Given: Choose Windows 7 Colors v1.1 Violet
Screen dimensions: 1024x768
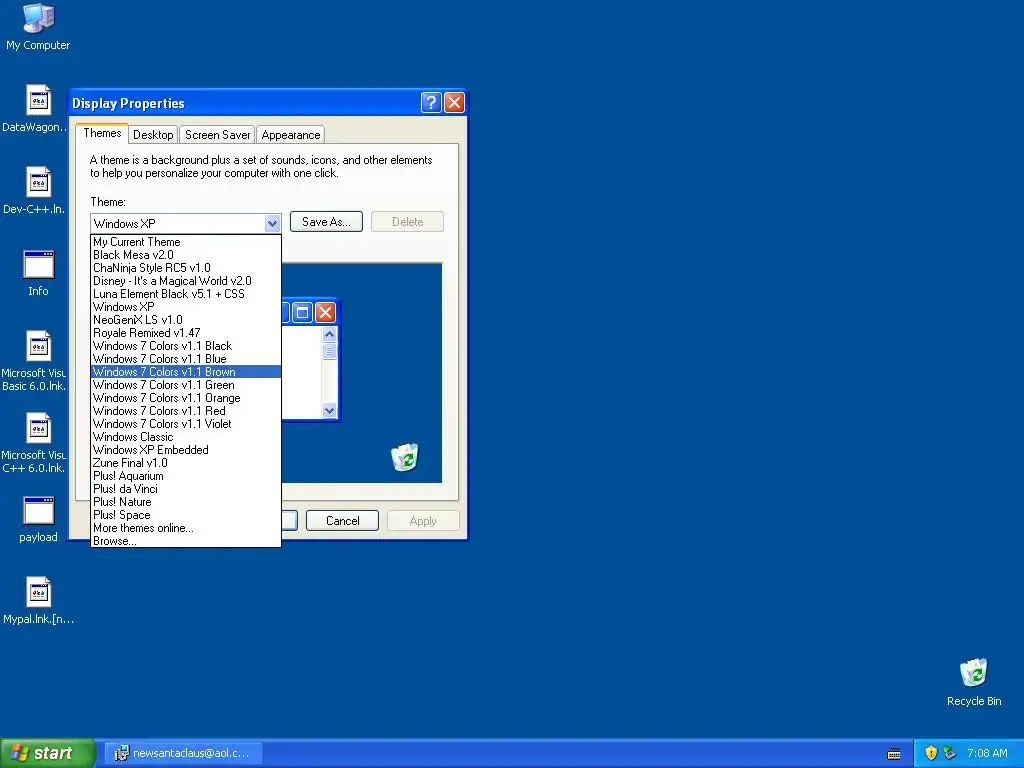Looking at the screenshot, I should (x=185, y=424).
